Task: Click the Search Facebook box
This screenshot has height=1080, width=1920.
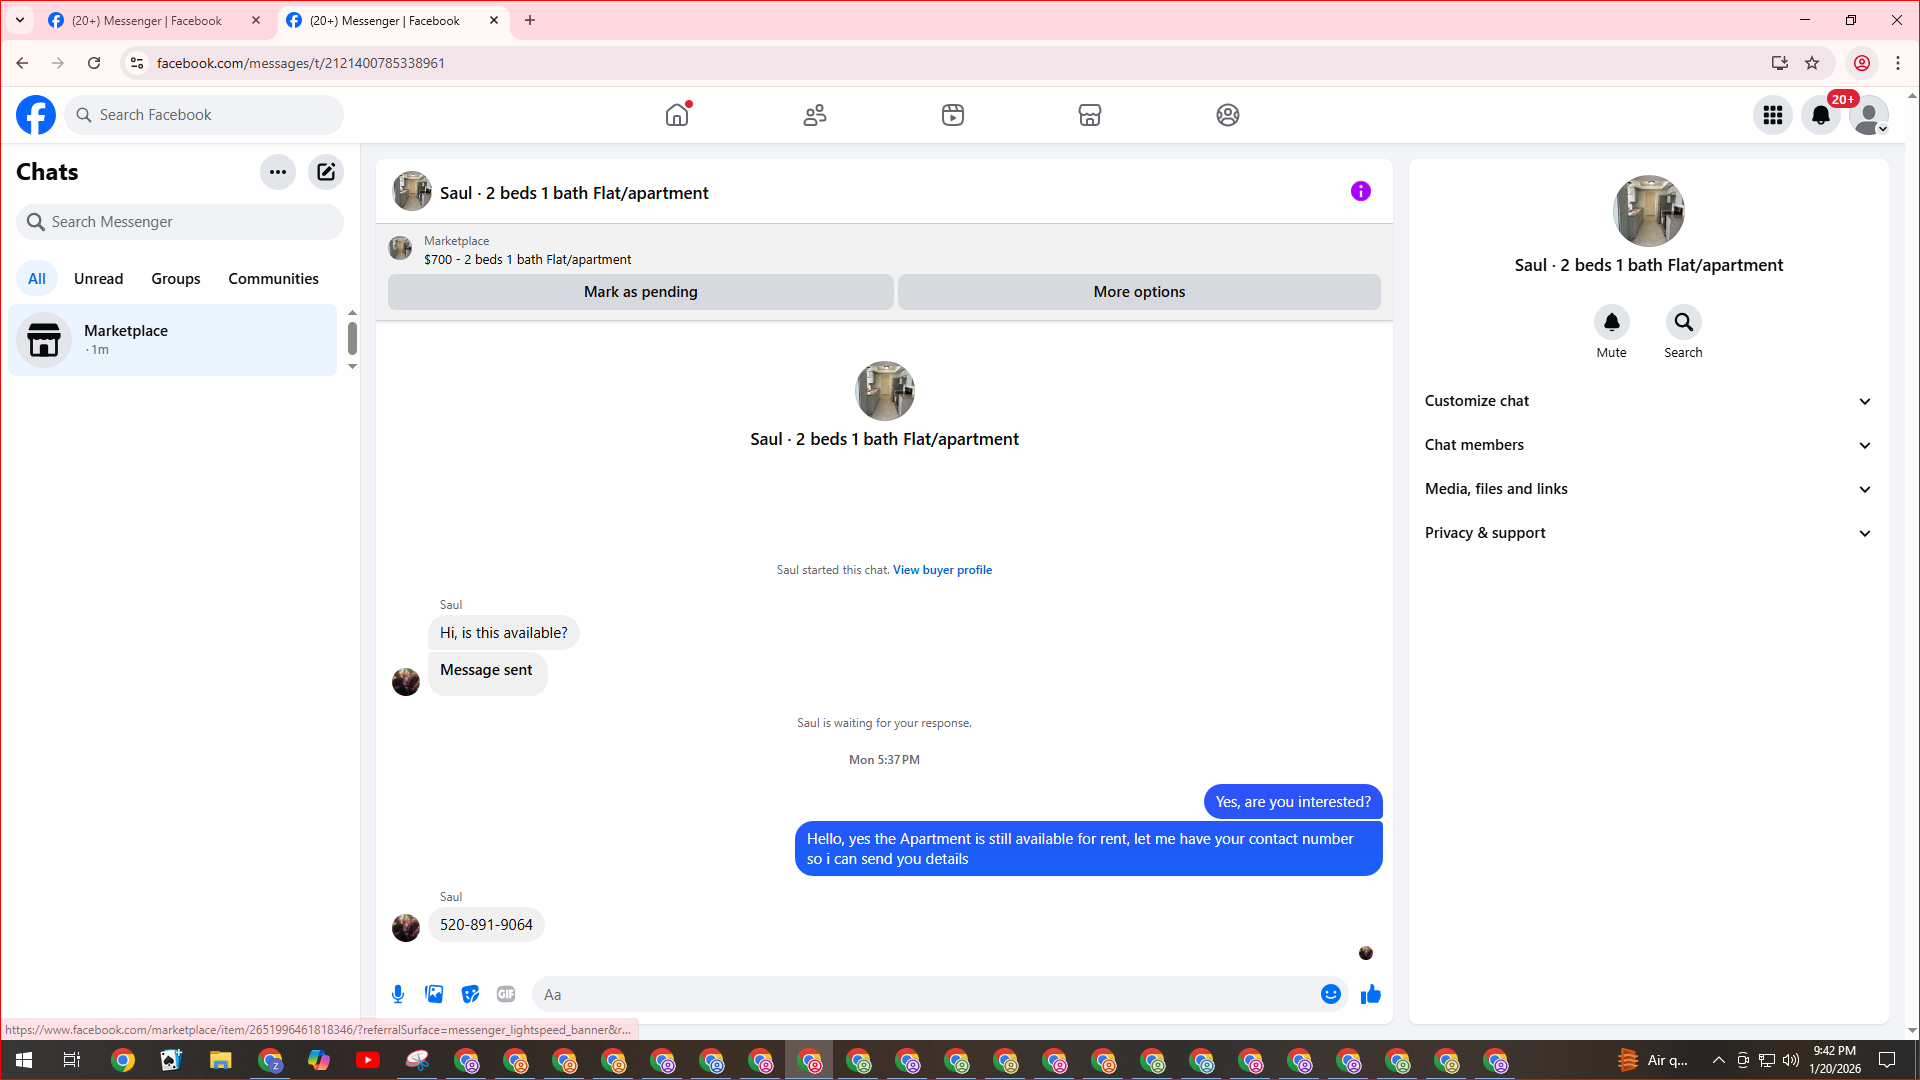Action: 205,115
